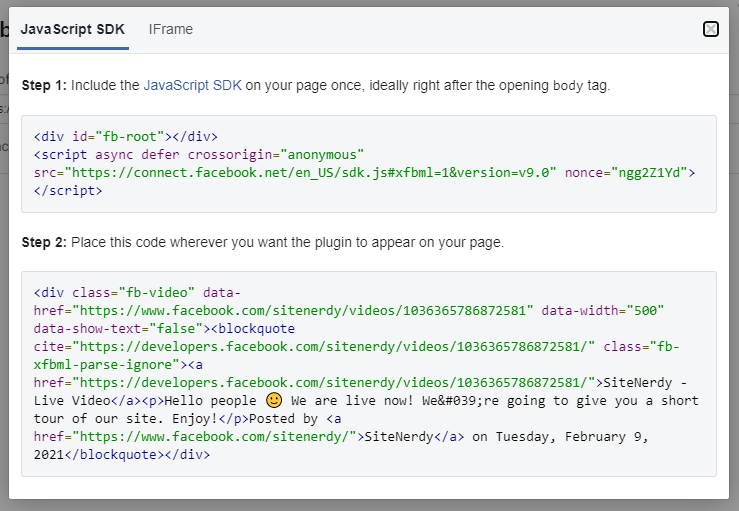
Task: Click the 'Step 1:' label text
Action: click(x=44, y=85)
